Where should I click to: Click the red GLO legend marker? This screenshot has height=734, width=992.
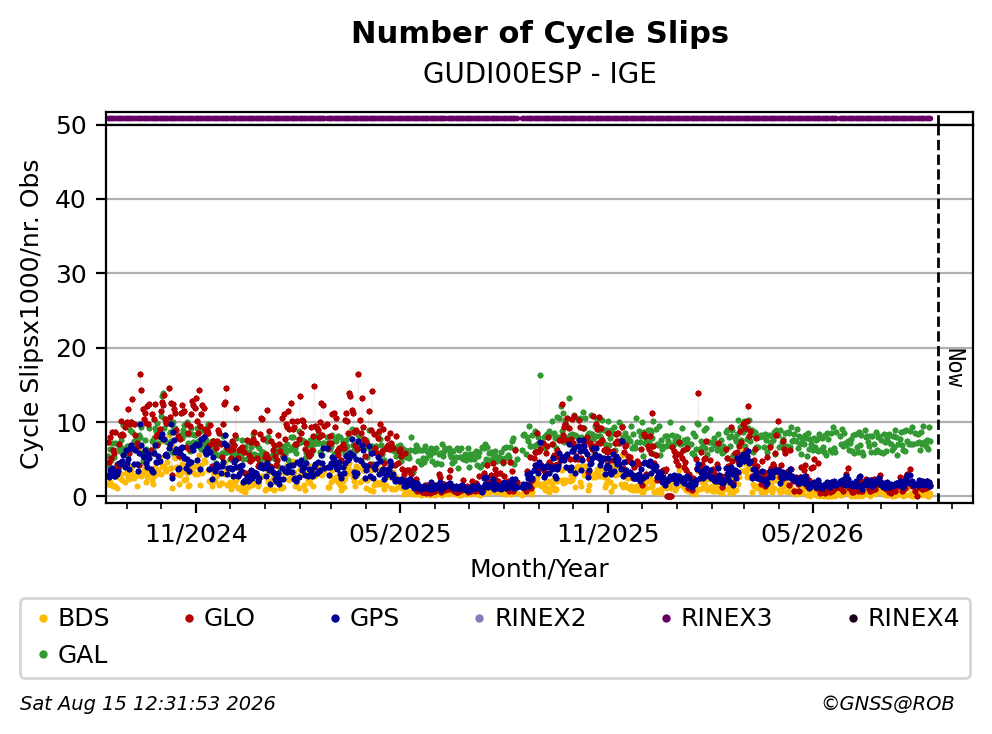[189, 618]
